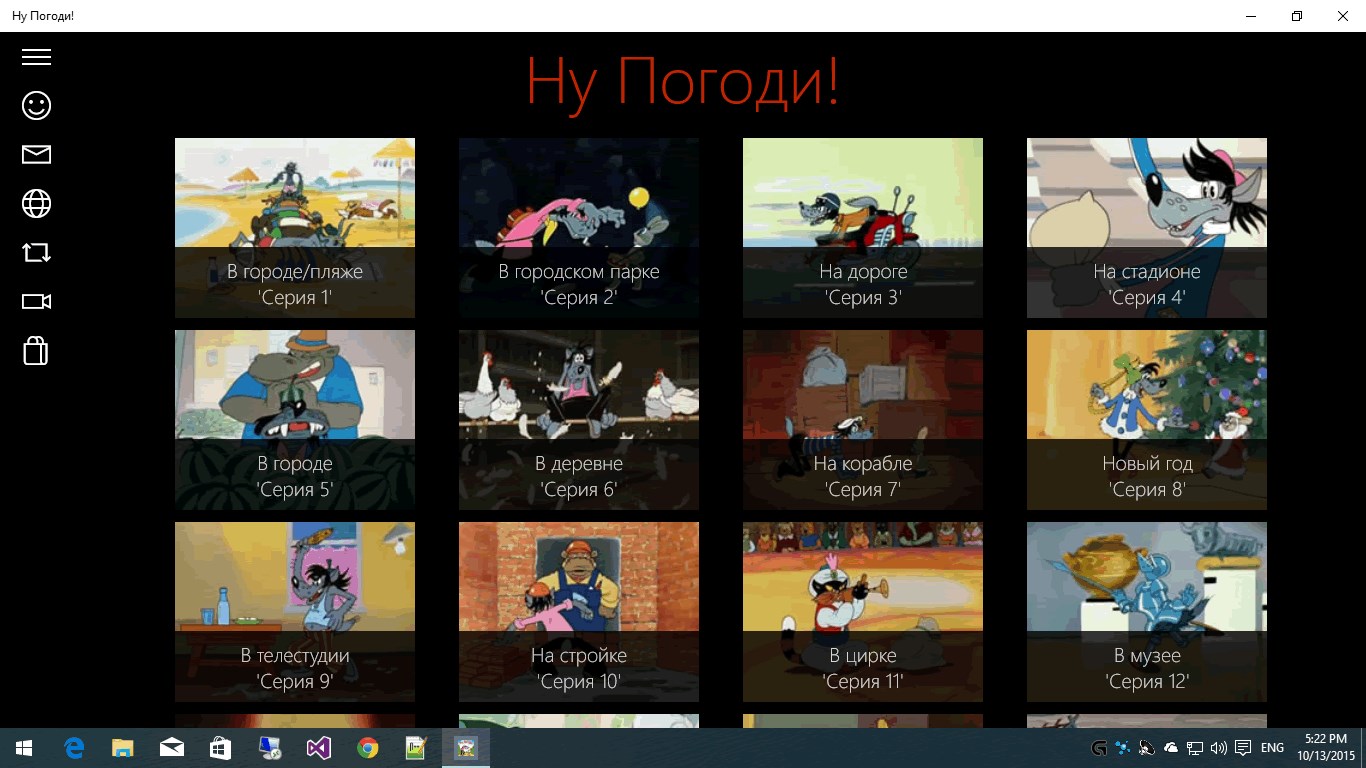Viewport: 1366px width, 768px height.
Task: Choose 'Новый год' Серия 8 tile
Action: (x=1147, y=420)
